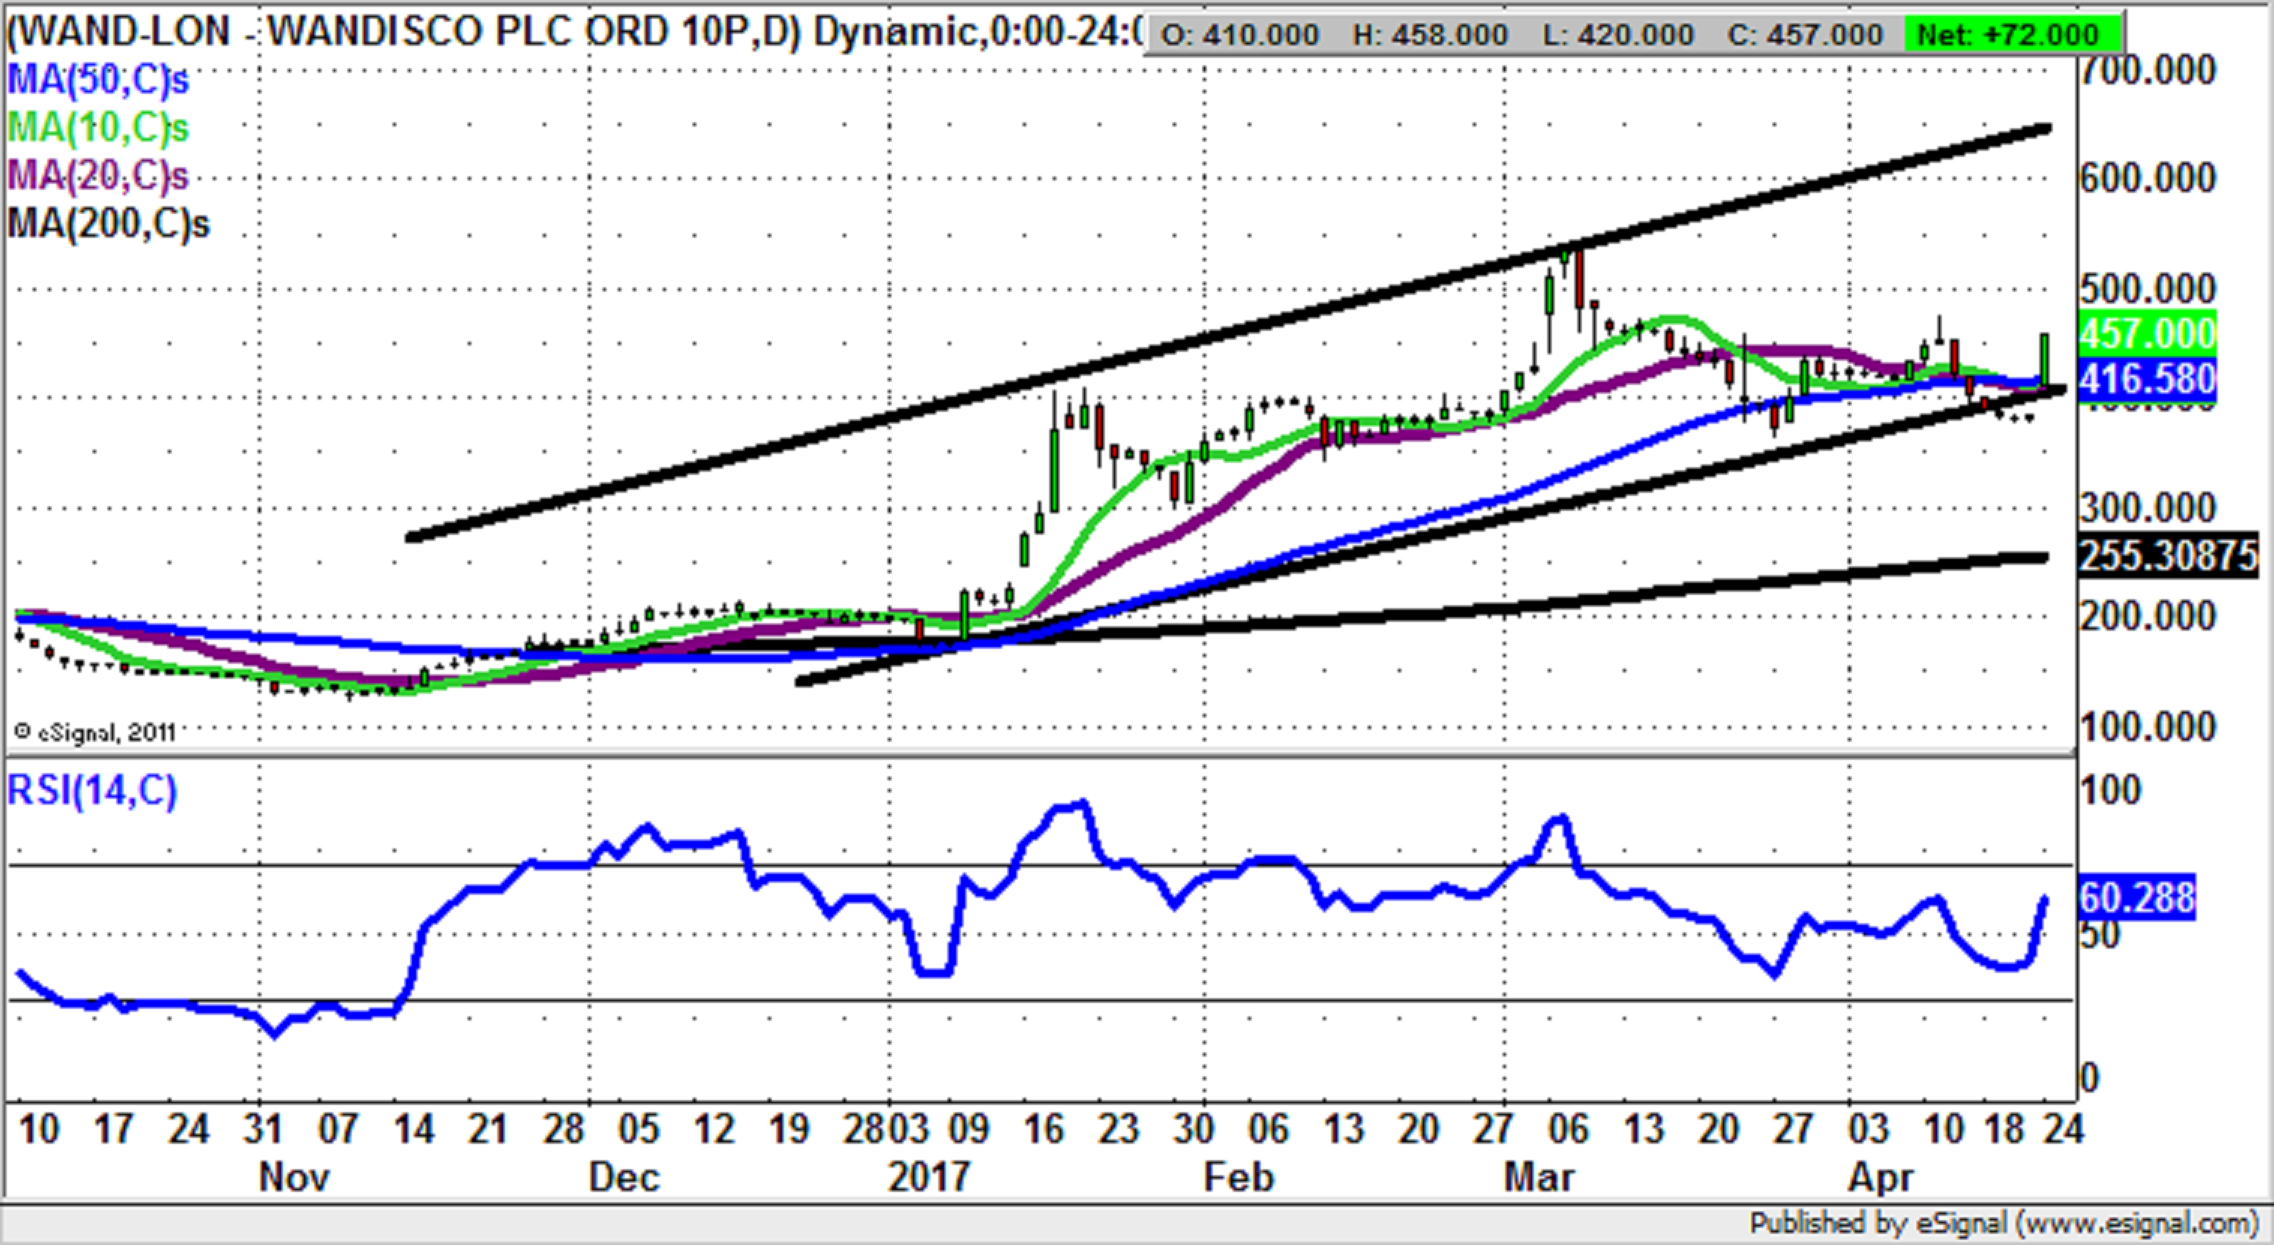The width and height of the screenshot is (2274, 1245).
Task: Click the black 255.30875 price tag
Action: point(2167,556)
